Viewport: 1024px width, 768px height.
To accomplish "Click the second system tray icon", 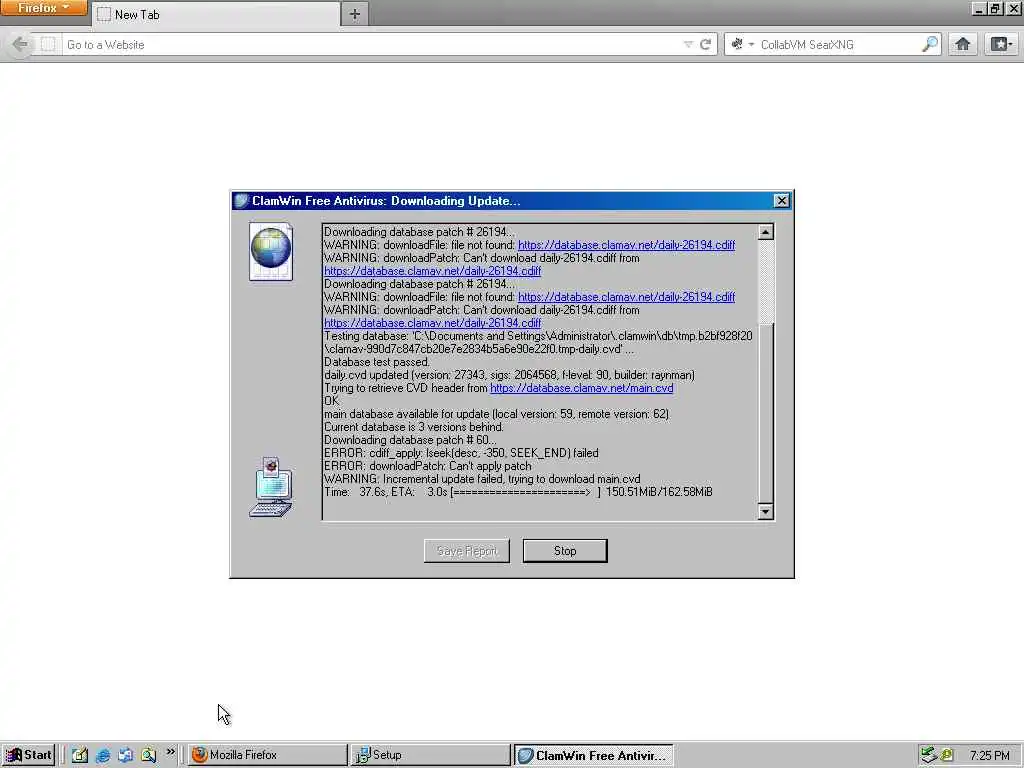I will 947,755.
